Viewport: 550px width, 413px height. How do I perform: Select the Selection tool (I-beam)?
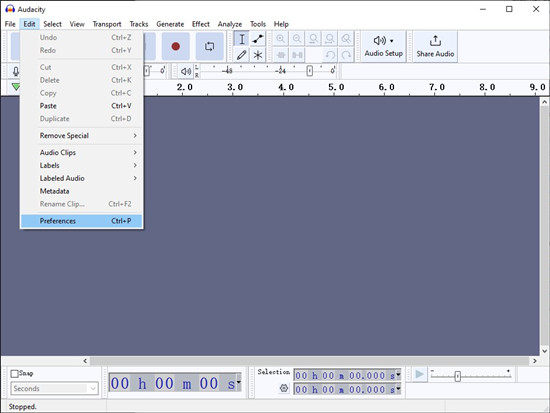pos(242,39)
